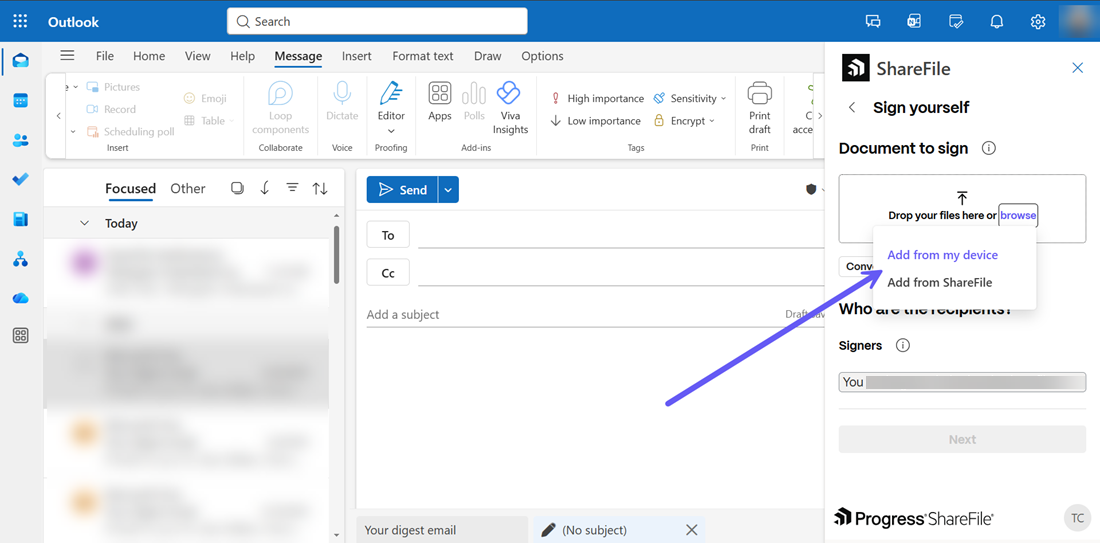Click the Polls add-in

[474, 102]
